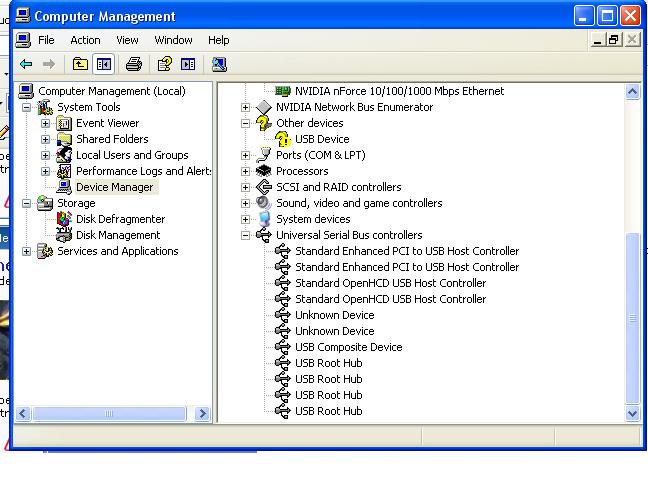The image size is (648, 482).
Task: Click the Services and Applications icon
Action: 45,251
